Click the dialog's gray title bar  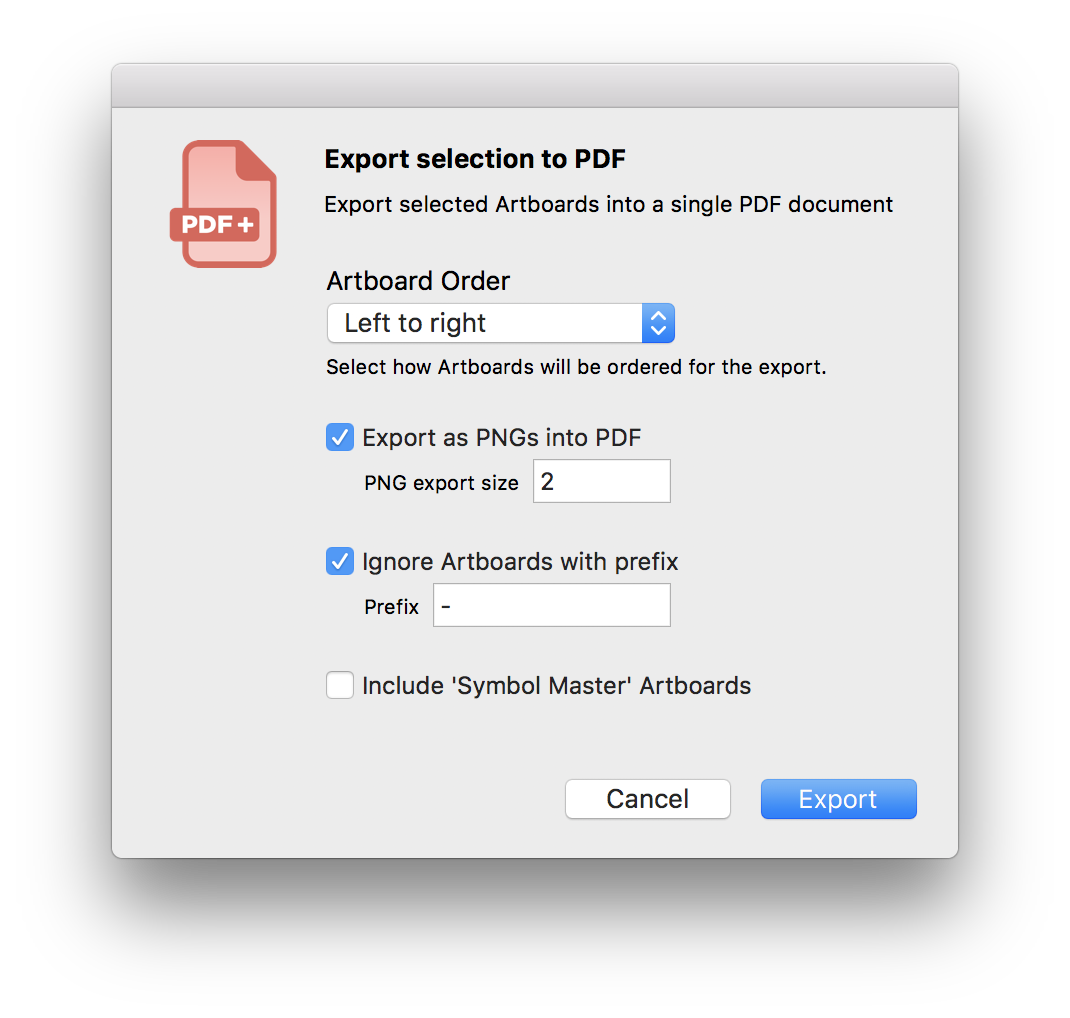pos(535,85)
